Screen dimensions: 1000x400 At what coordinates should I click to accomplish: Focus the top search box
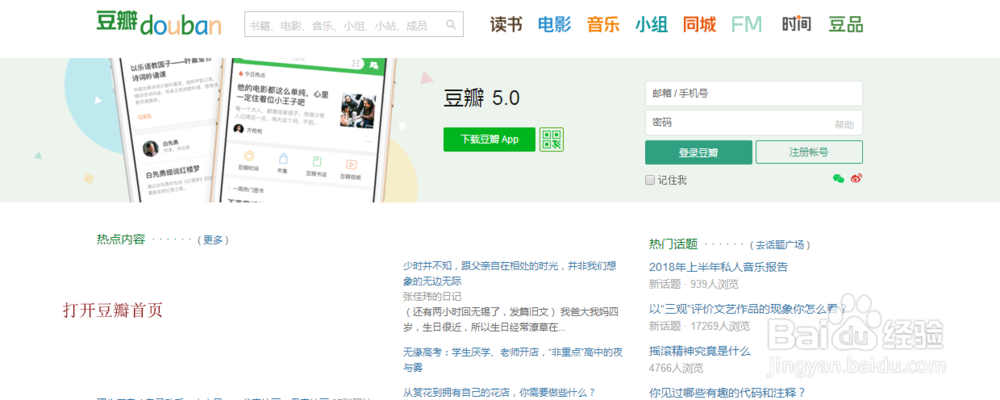[x=353, y=24]
